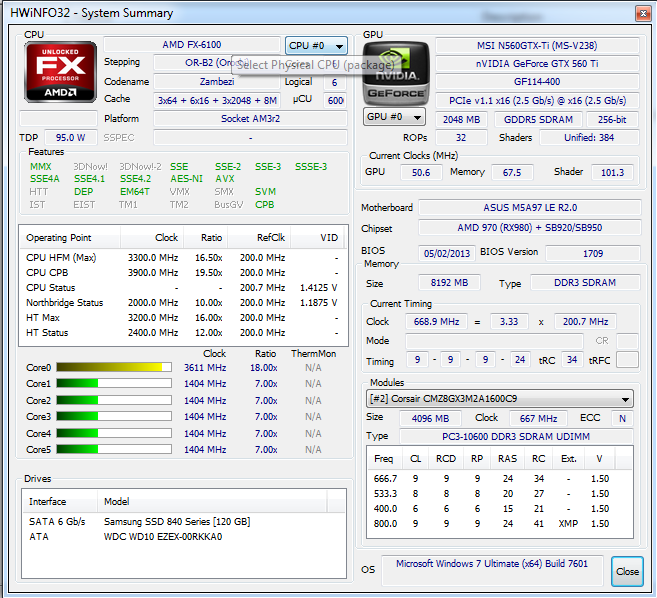This screenshot has width=657, height=598.
Task: Click the OR-B2 stepping field
Action: (217, 63)
